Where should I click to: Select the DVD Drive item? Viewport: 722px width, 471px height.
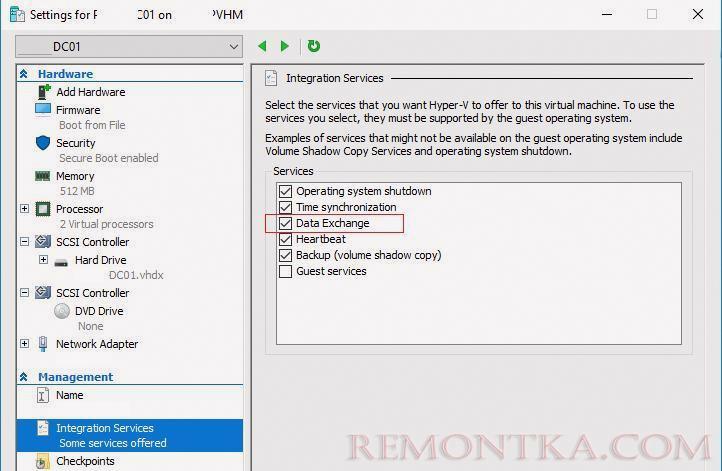pos(99,311)
